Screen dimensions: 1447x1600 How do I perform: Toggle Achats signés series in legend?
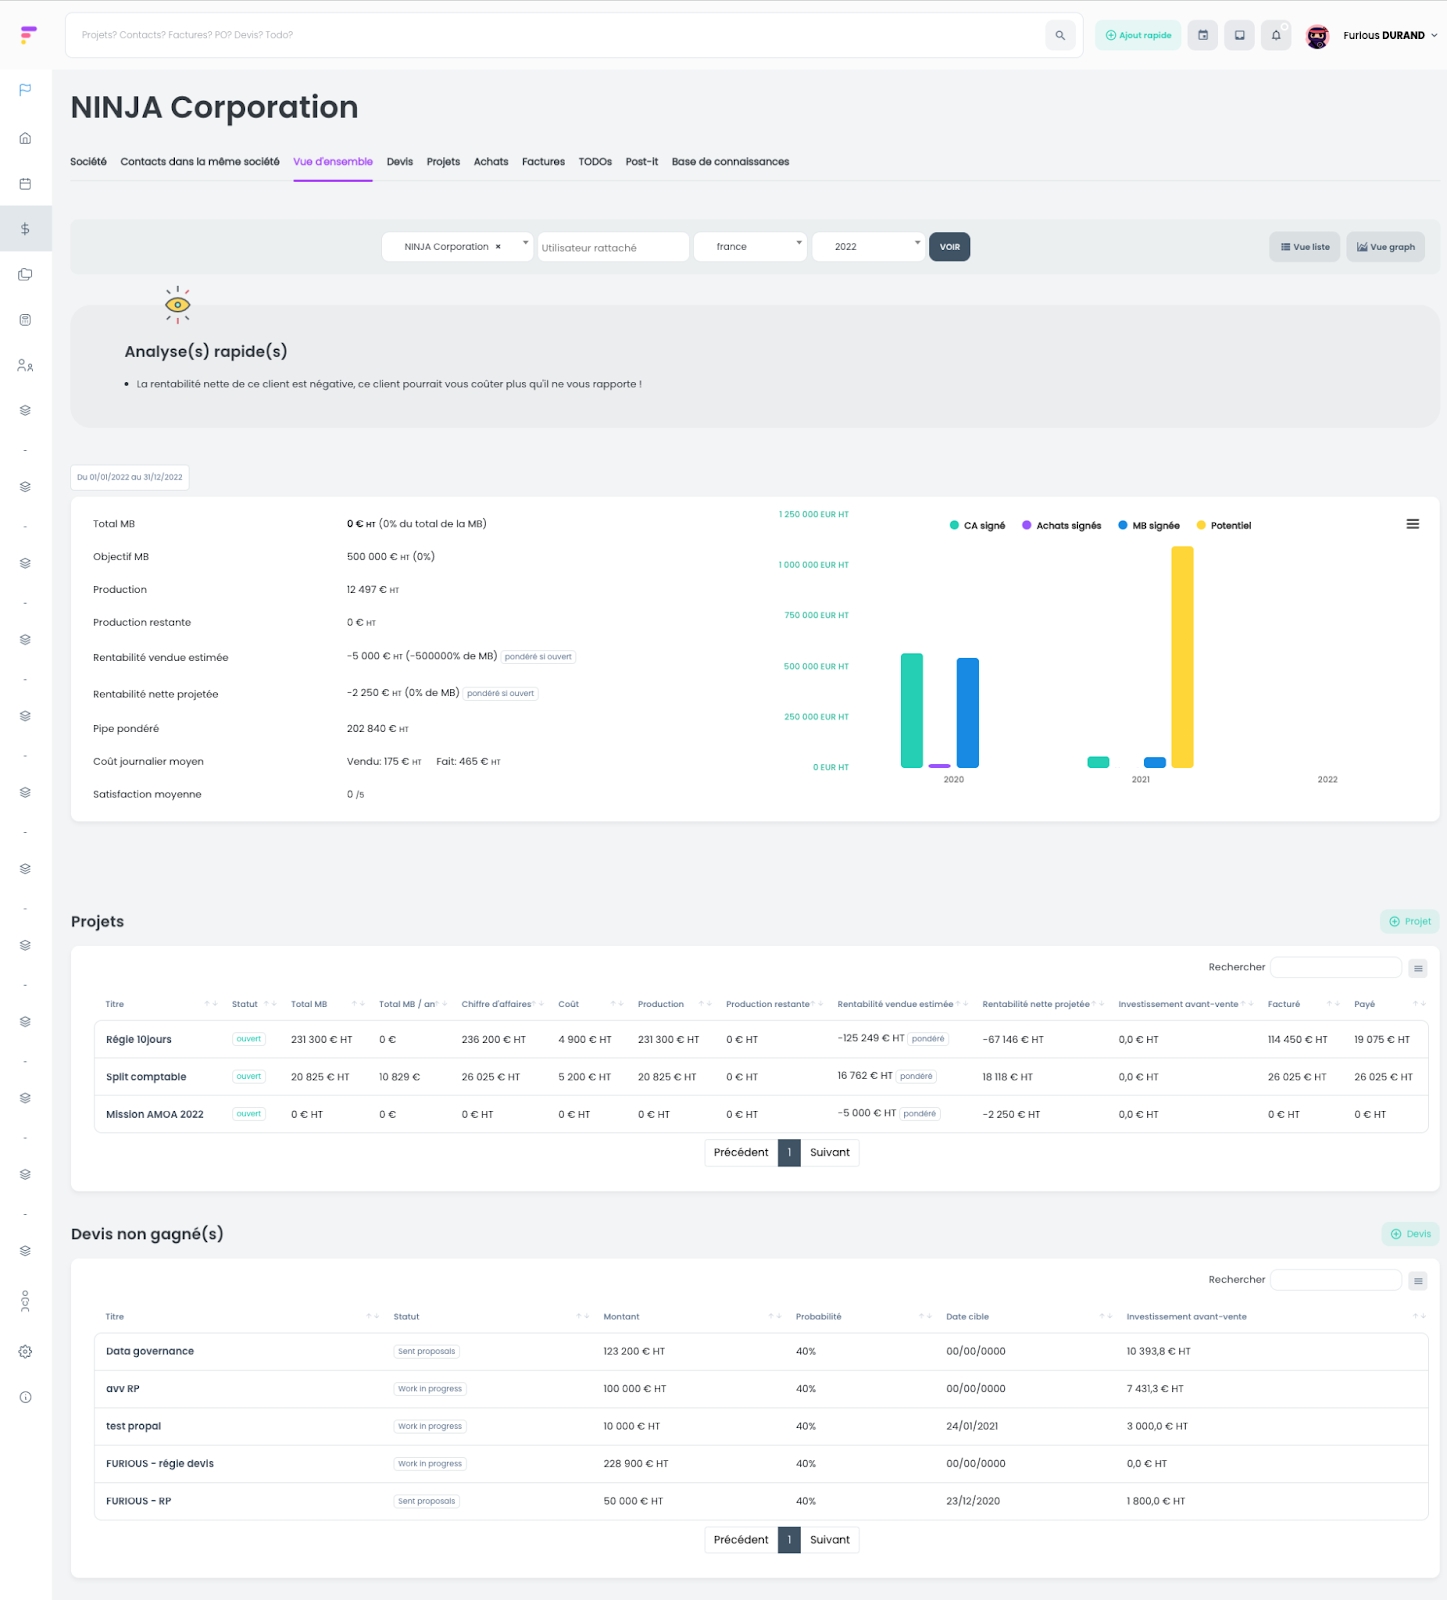1061,525
